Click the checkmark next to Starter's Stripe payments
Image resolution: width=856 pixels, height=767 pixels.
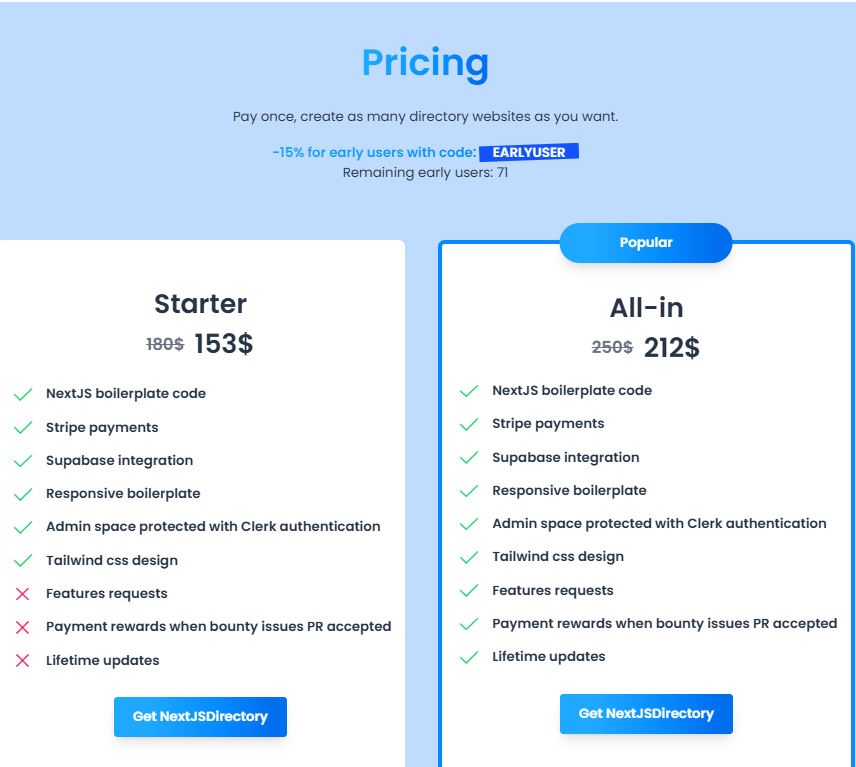coord(23,428)
